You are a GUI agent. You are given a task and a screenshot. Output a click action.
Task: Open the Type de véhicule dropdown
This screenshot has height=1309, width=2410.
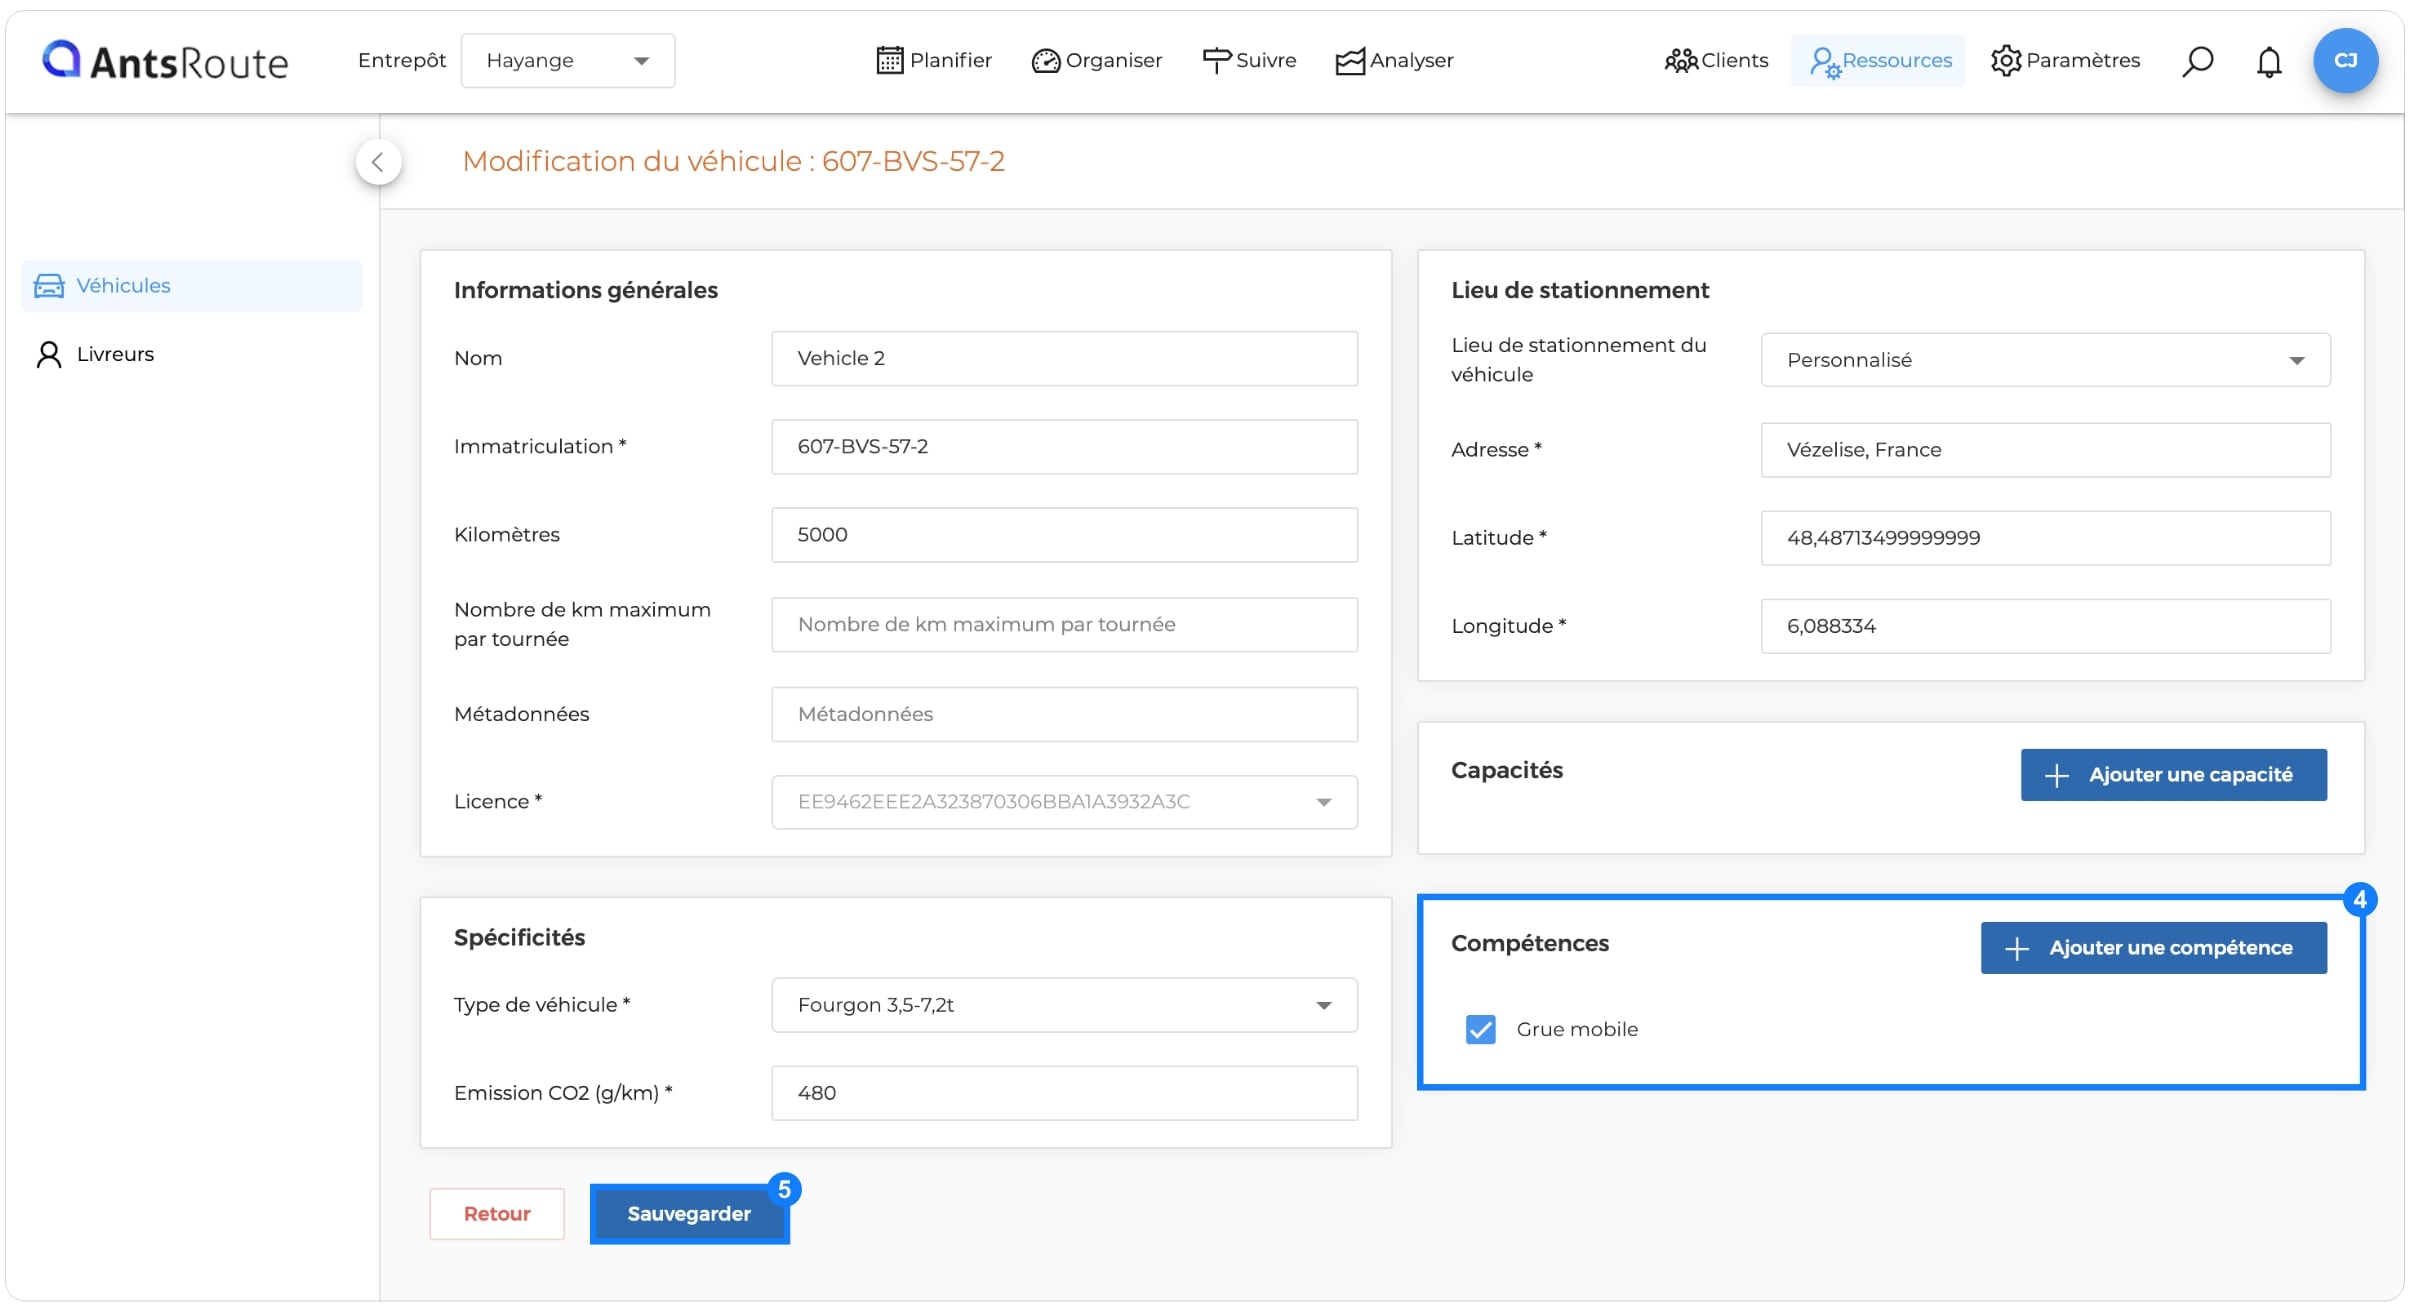coord(1064,1005)
